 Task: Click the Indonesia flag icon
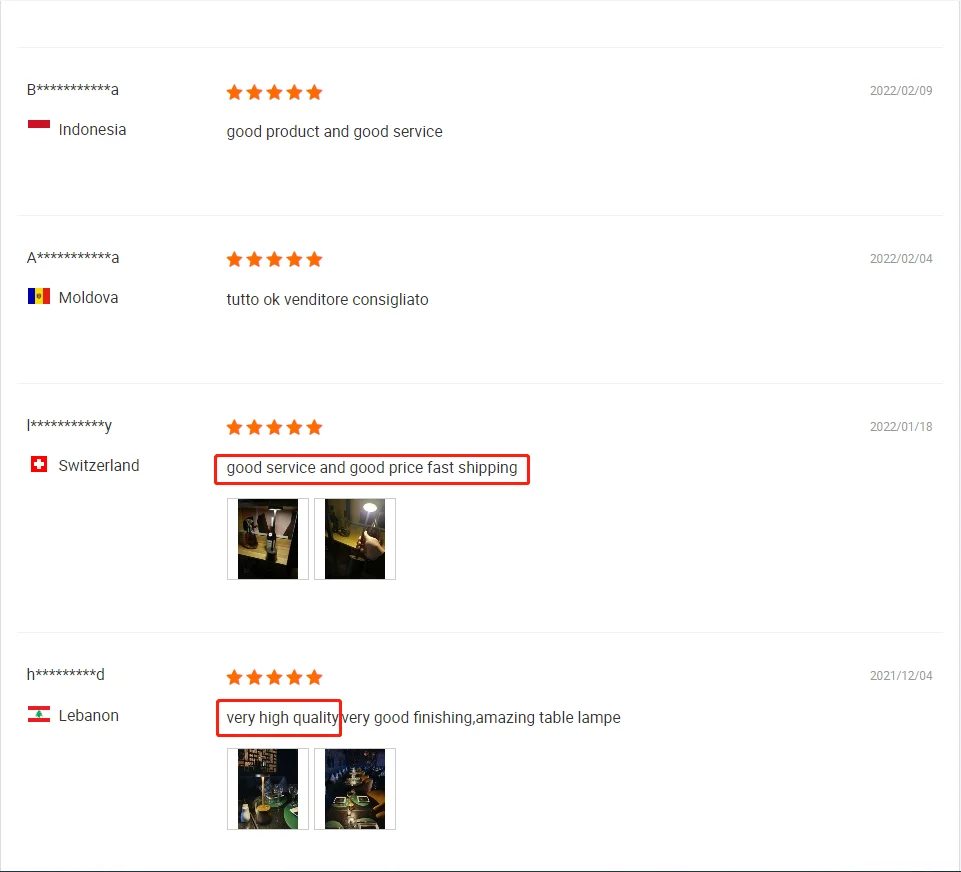tap(39, 127)
